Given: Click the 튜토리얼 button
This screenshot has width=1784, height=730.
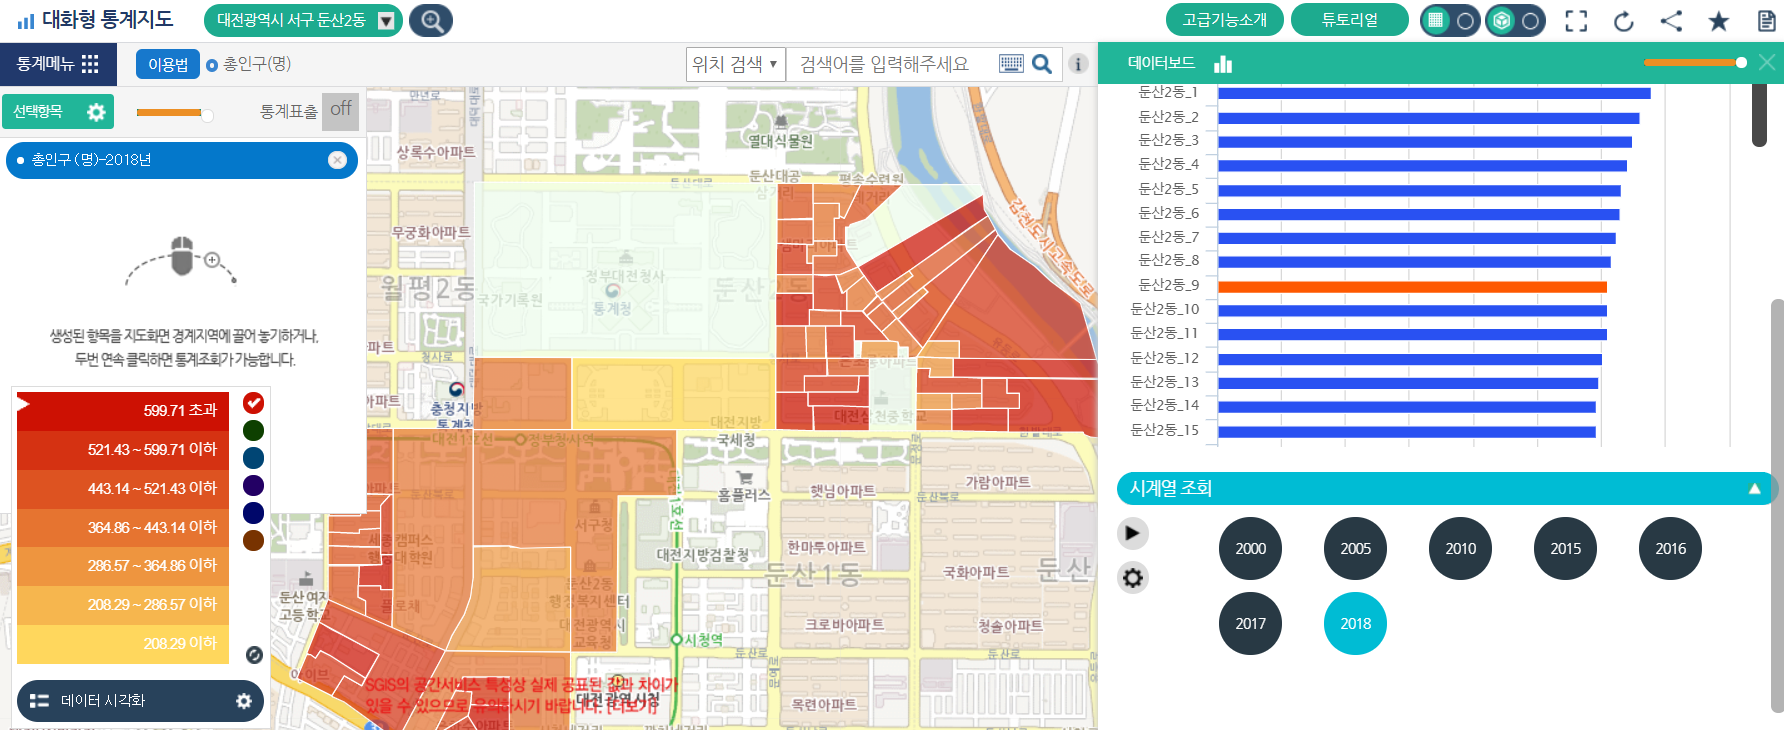Looking at the screenshot, I should coord(1349,20).
